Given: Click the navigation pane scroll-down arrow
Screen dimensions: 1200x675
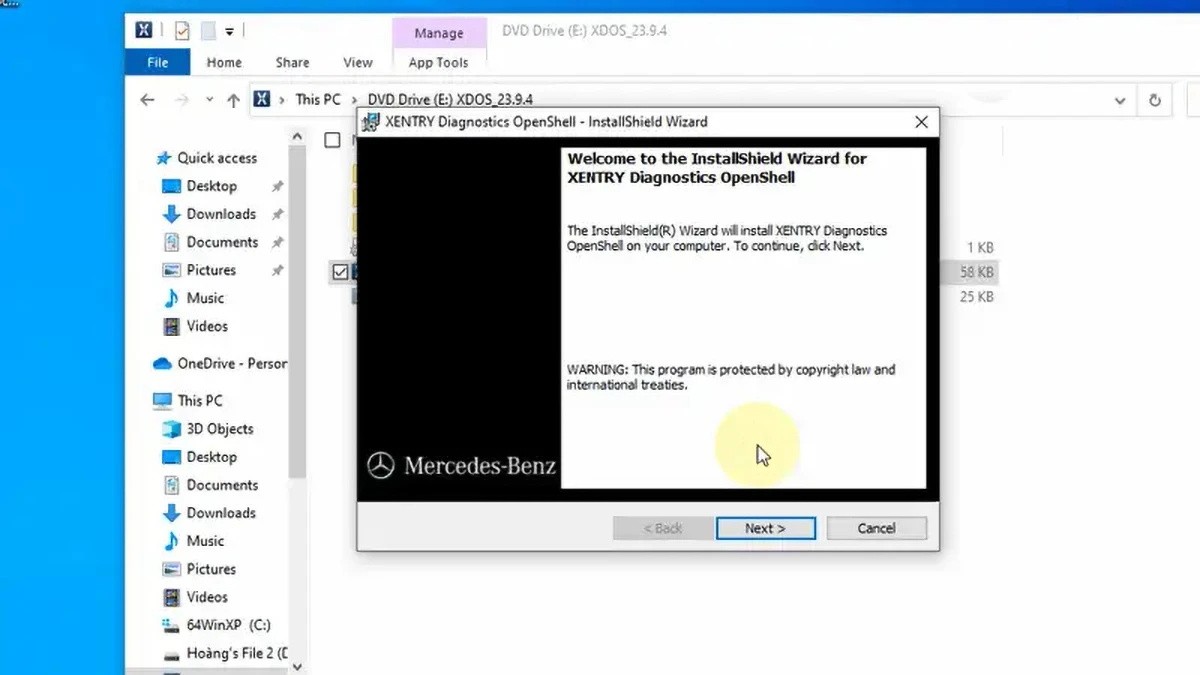Looking at the screenshot, I should (297, 666).
